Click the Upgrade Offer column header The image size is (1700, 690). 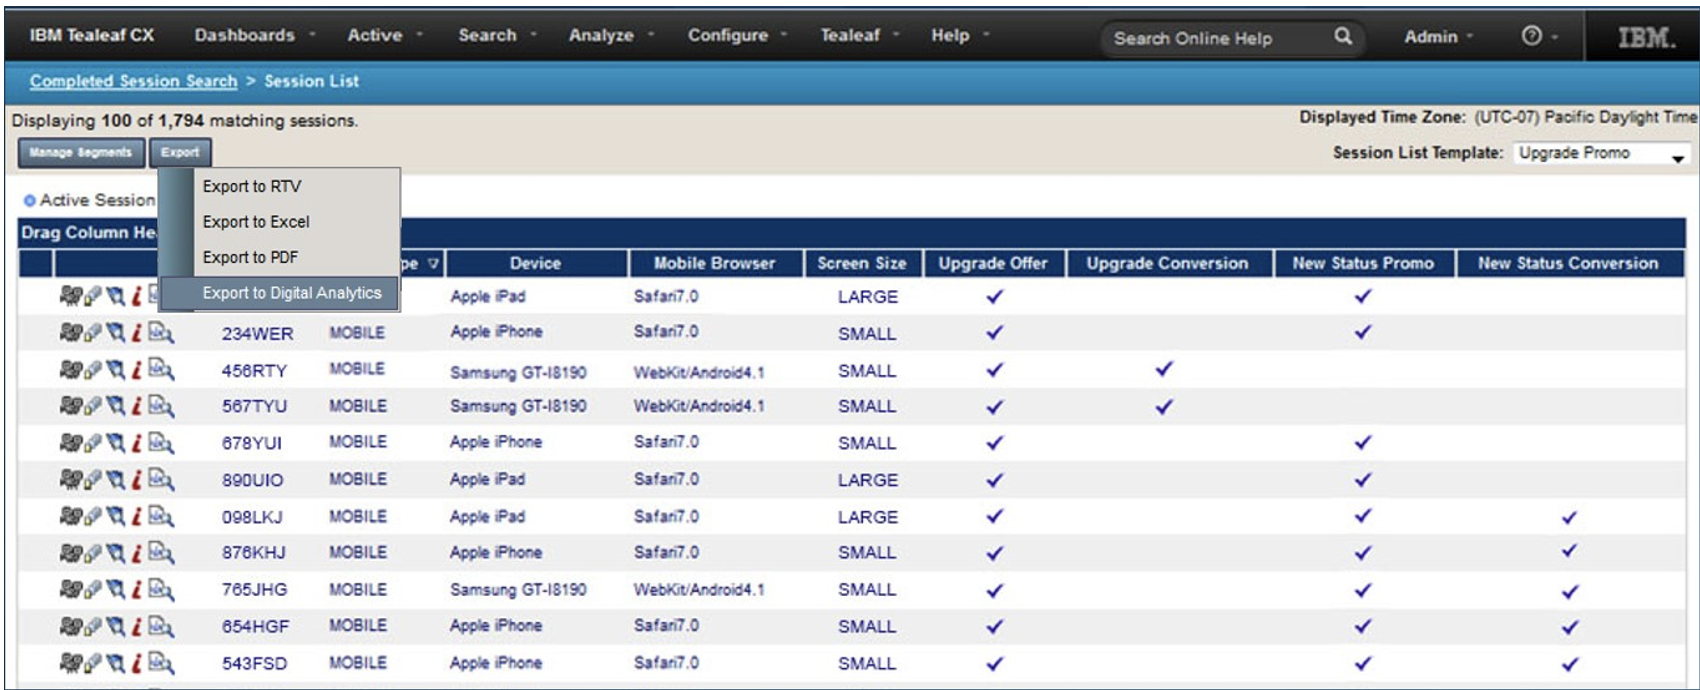point(993,263)
